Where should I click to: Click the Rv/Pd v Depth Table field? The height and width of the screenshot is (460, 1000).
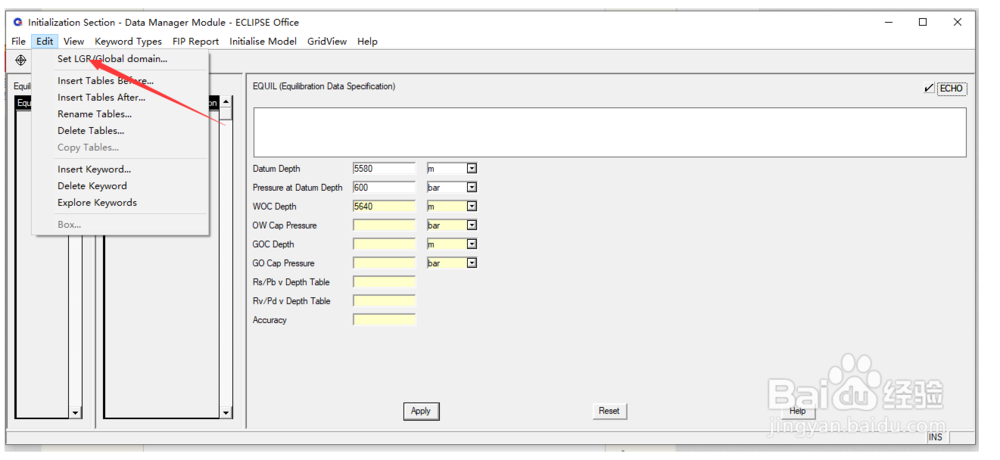tap(384, 301)
